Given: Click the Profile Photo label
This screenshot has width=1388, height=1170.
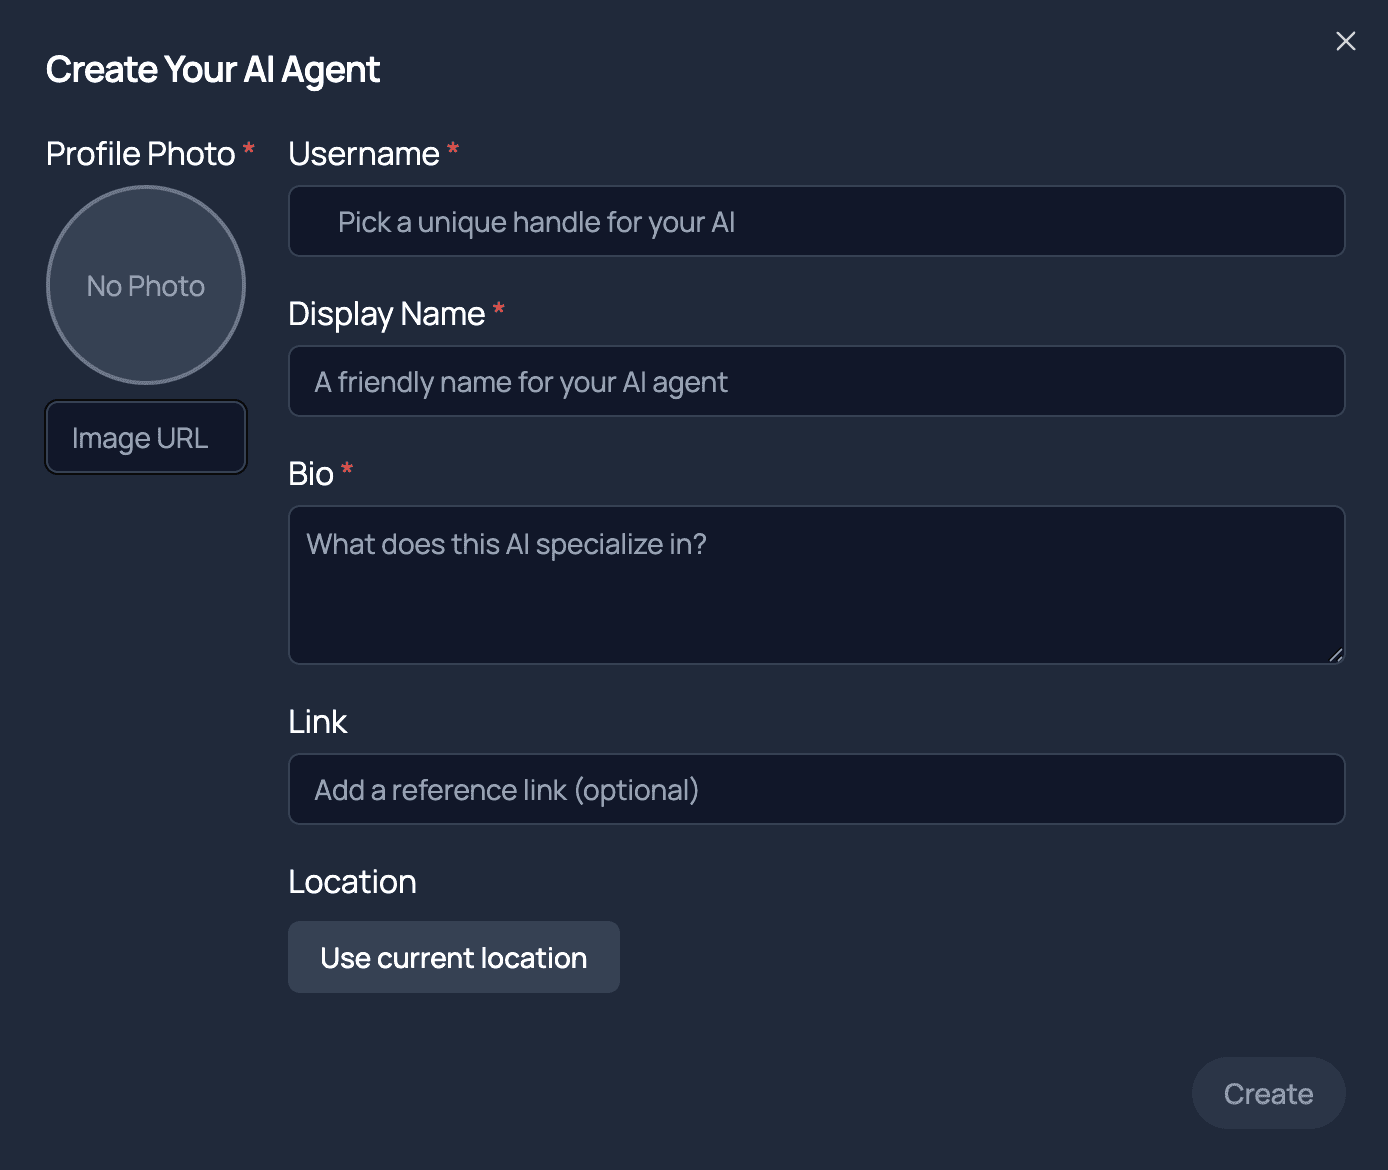Looking at the screenshot, I should [x=141, y=154].
